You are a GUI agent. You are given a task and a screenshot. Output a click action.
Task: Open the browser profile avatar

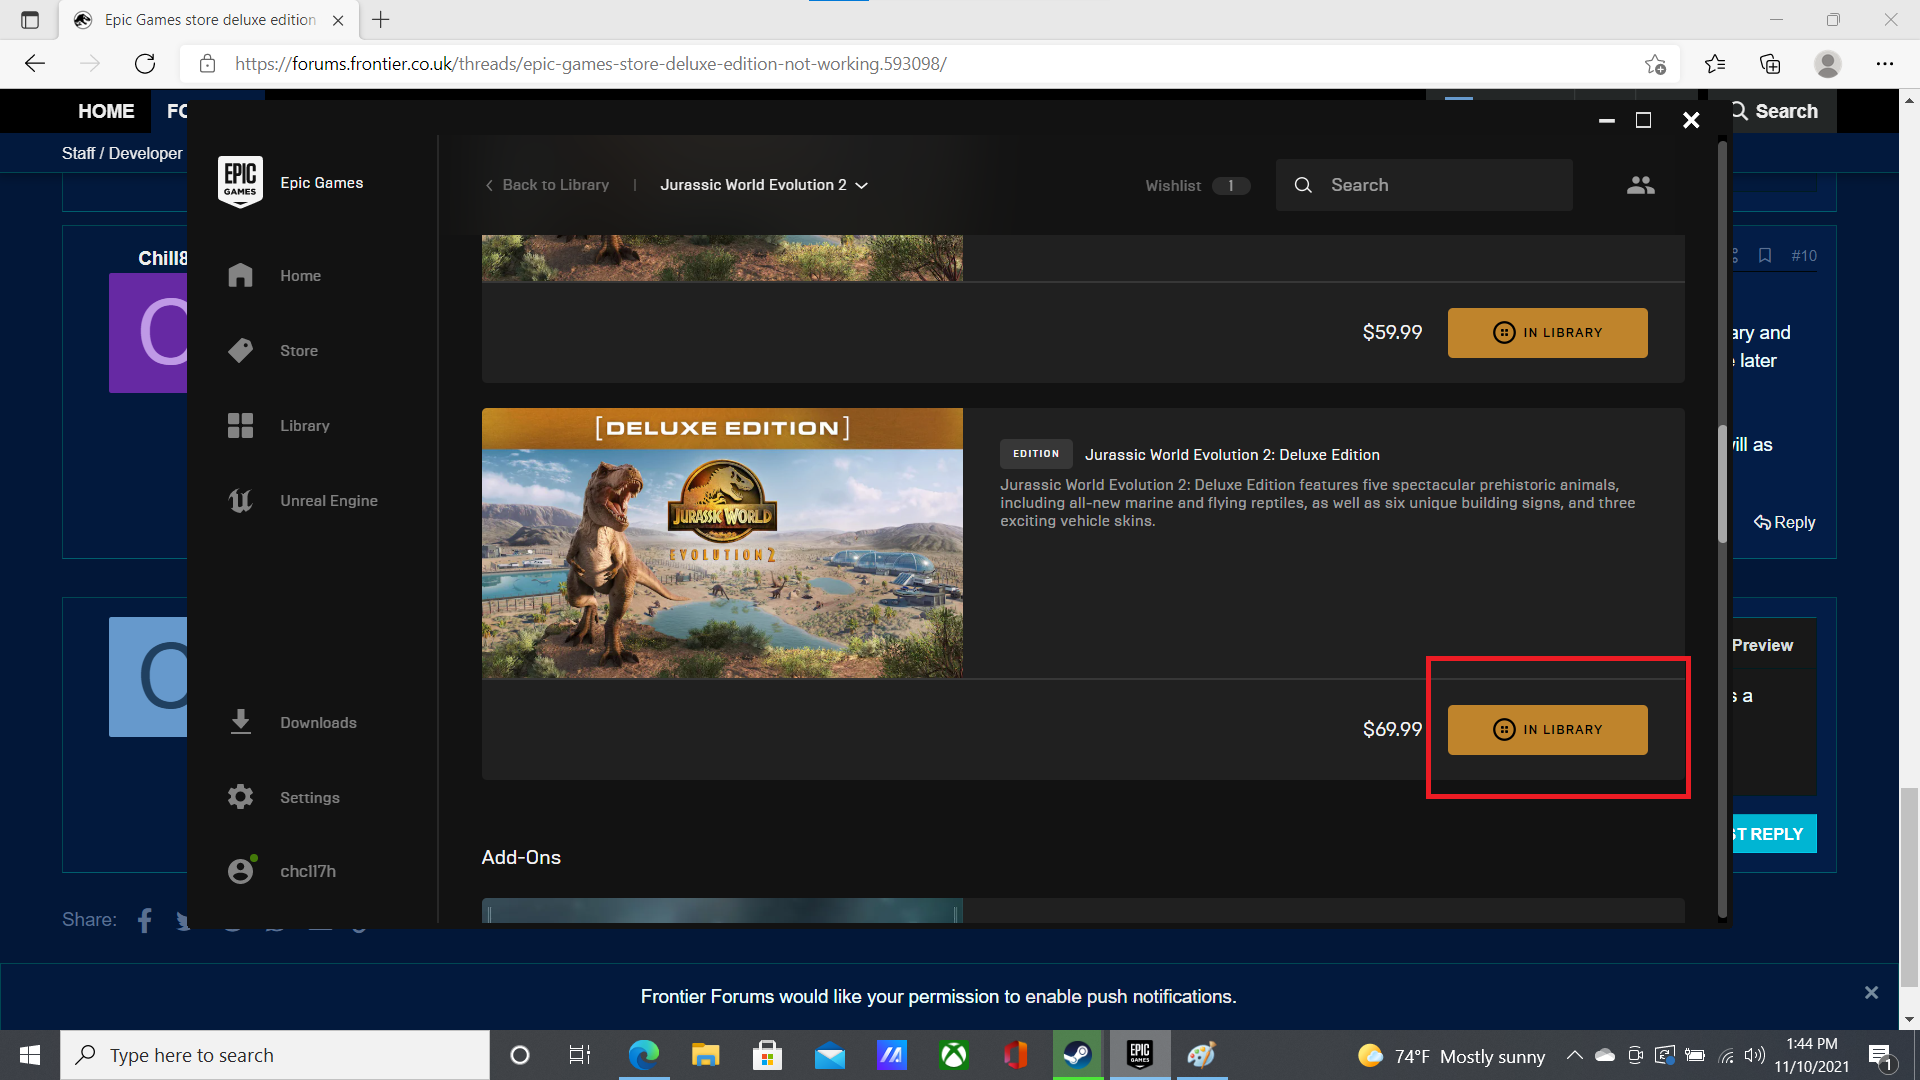[x=1827, y=64]
